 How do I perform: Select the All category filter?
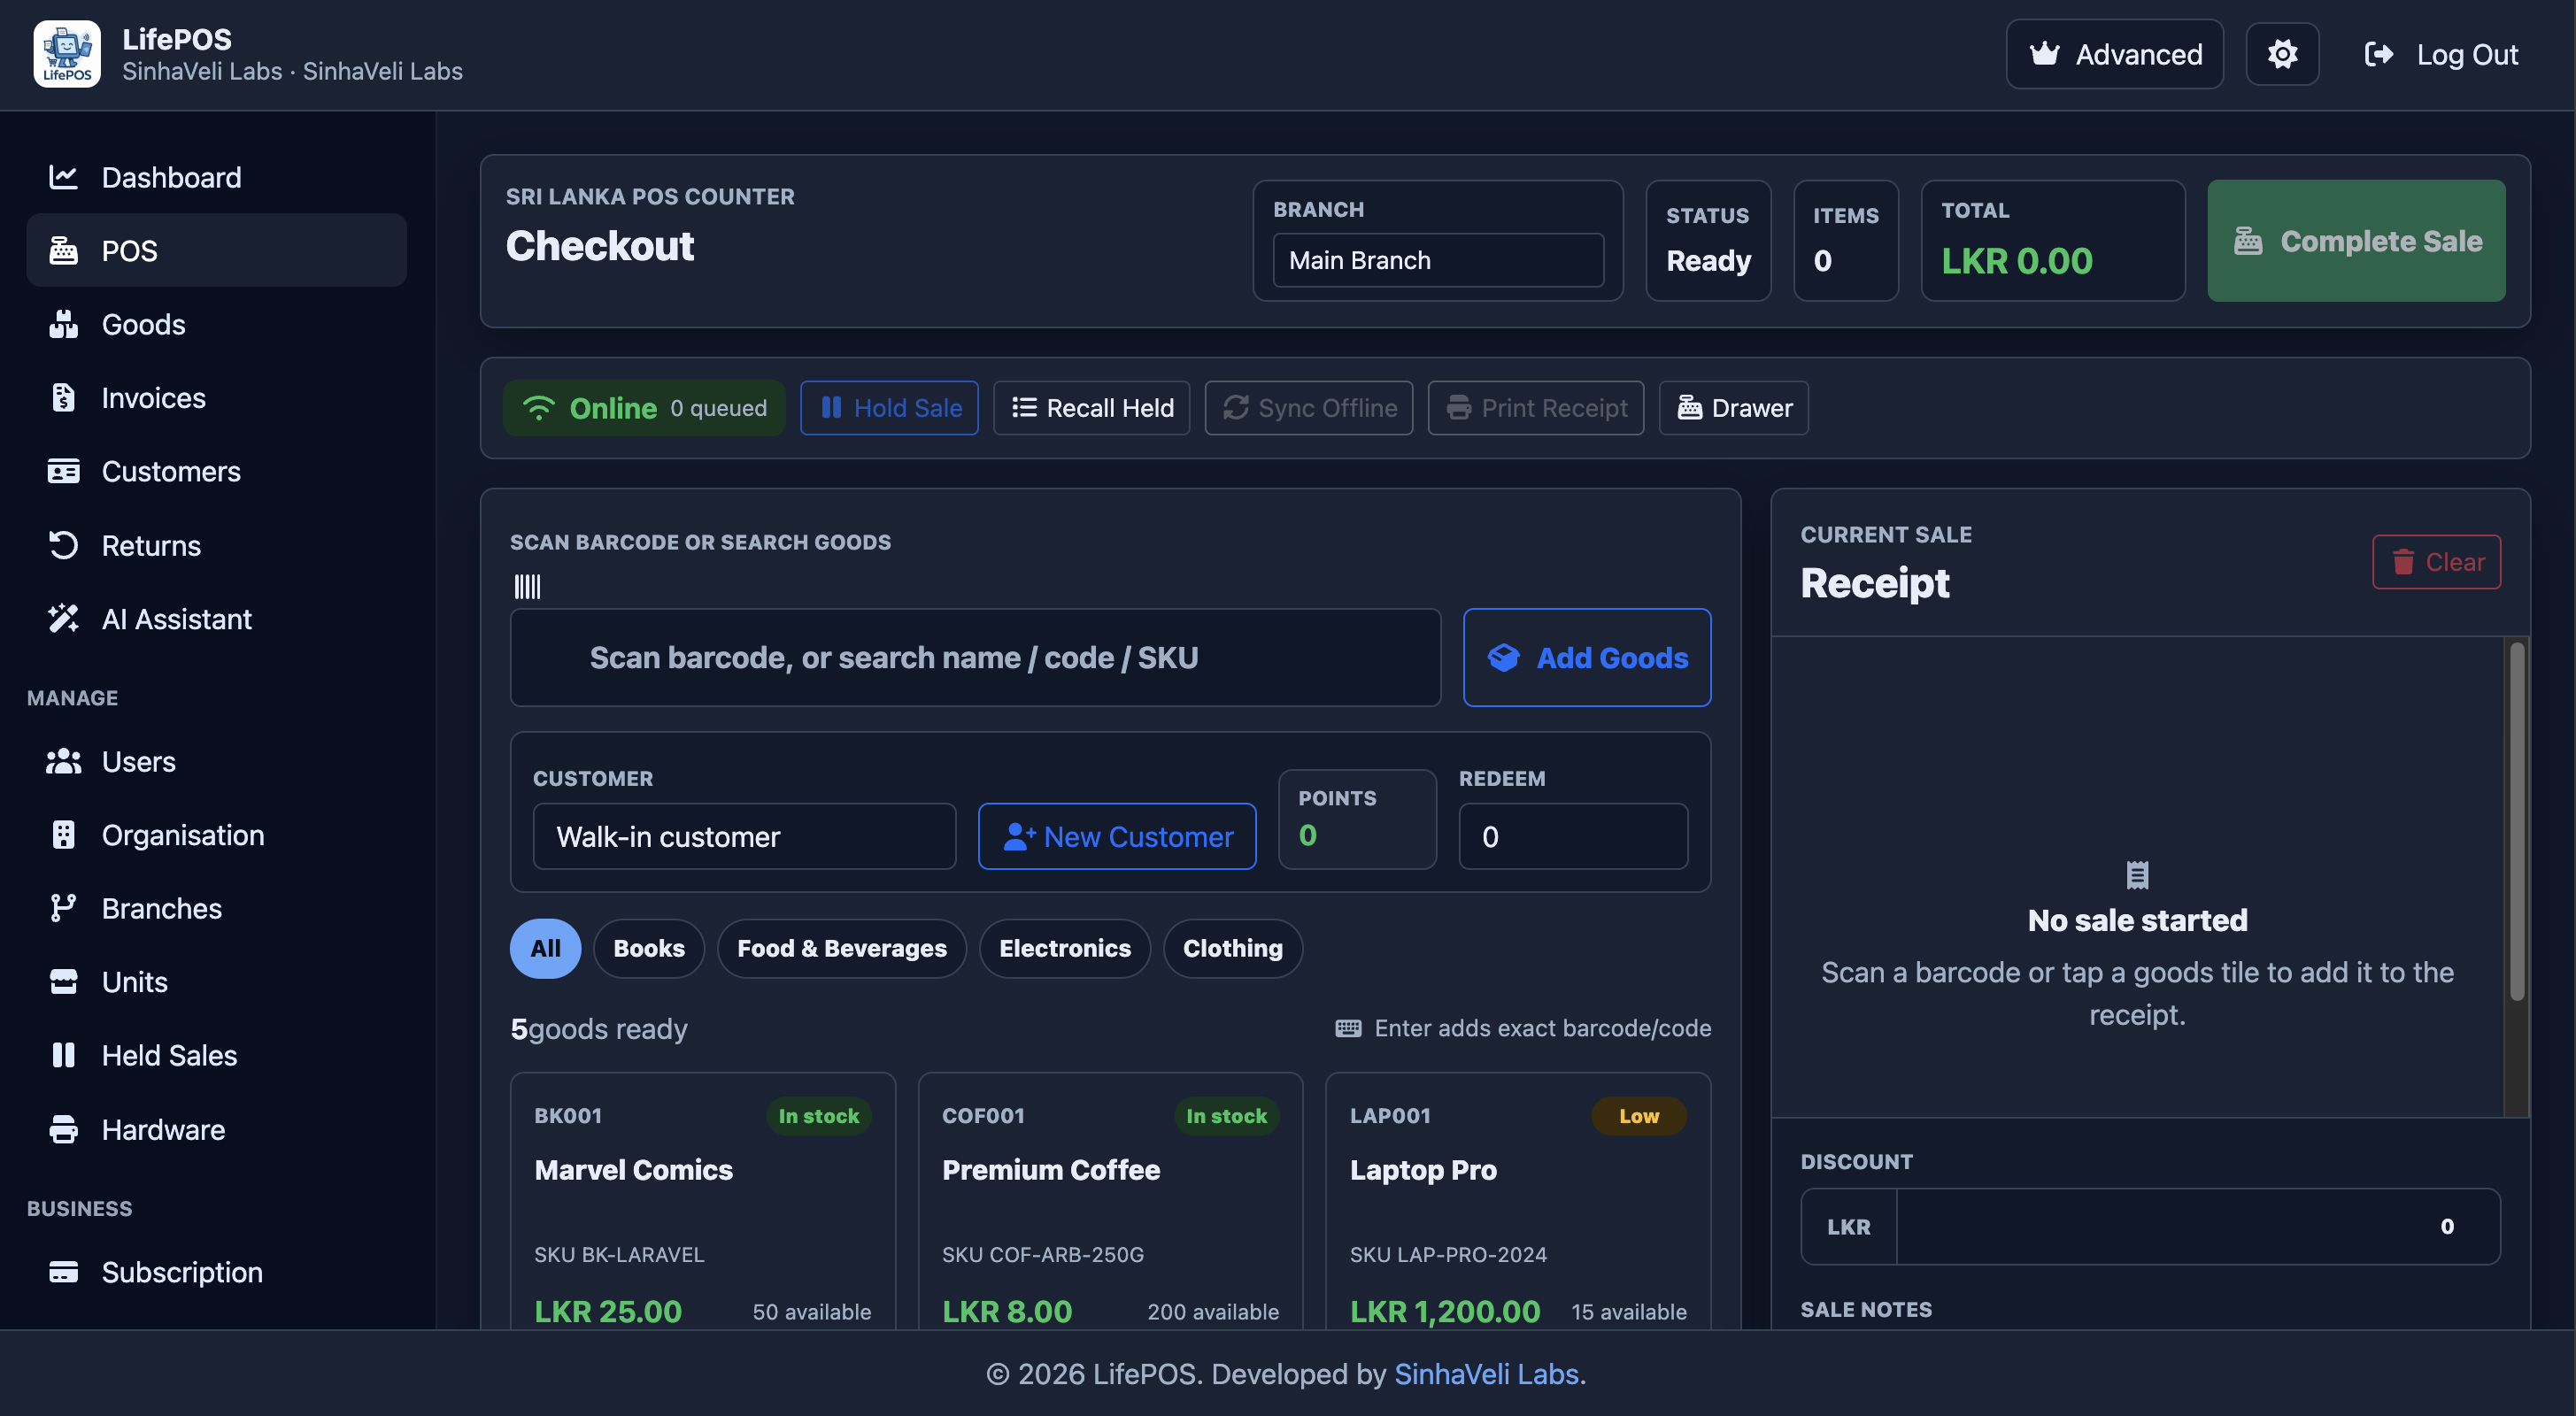(545, 948)
